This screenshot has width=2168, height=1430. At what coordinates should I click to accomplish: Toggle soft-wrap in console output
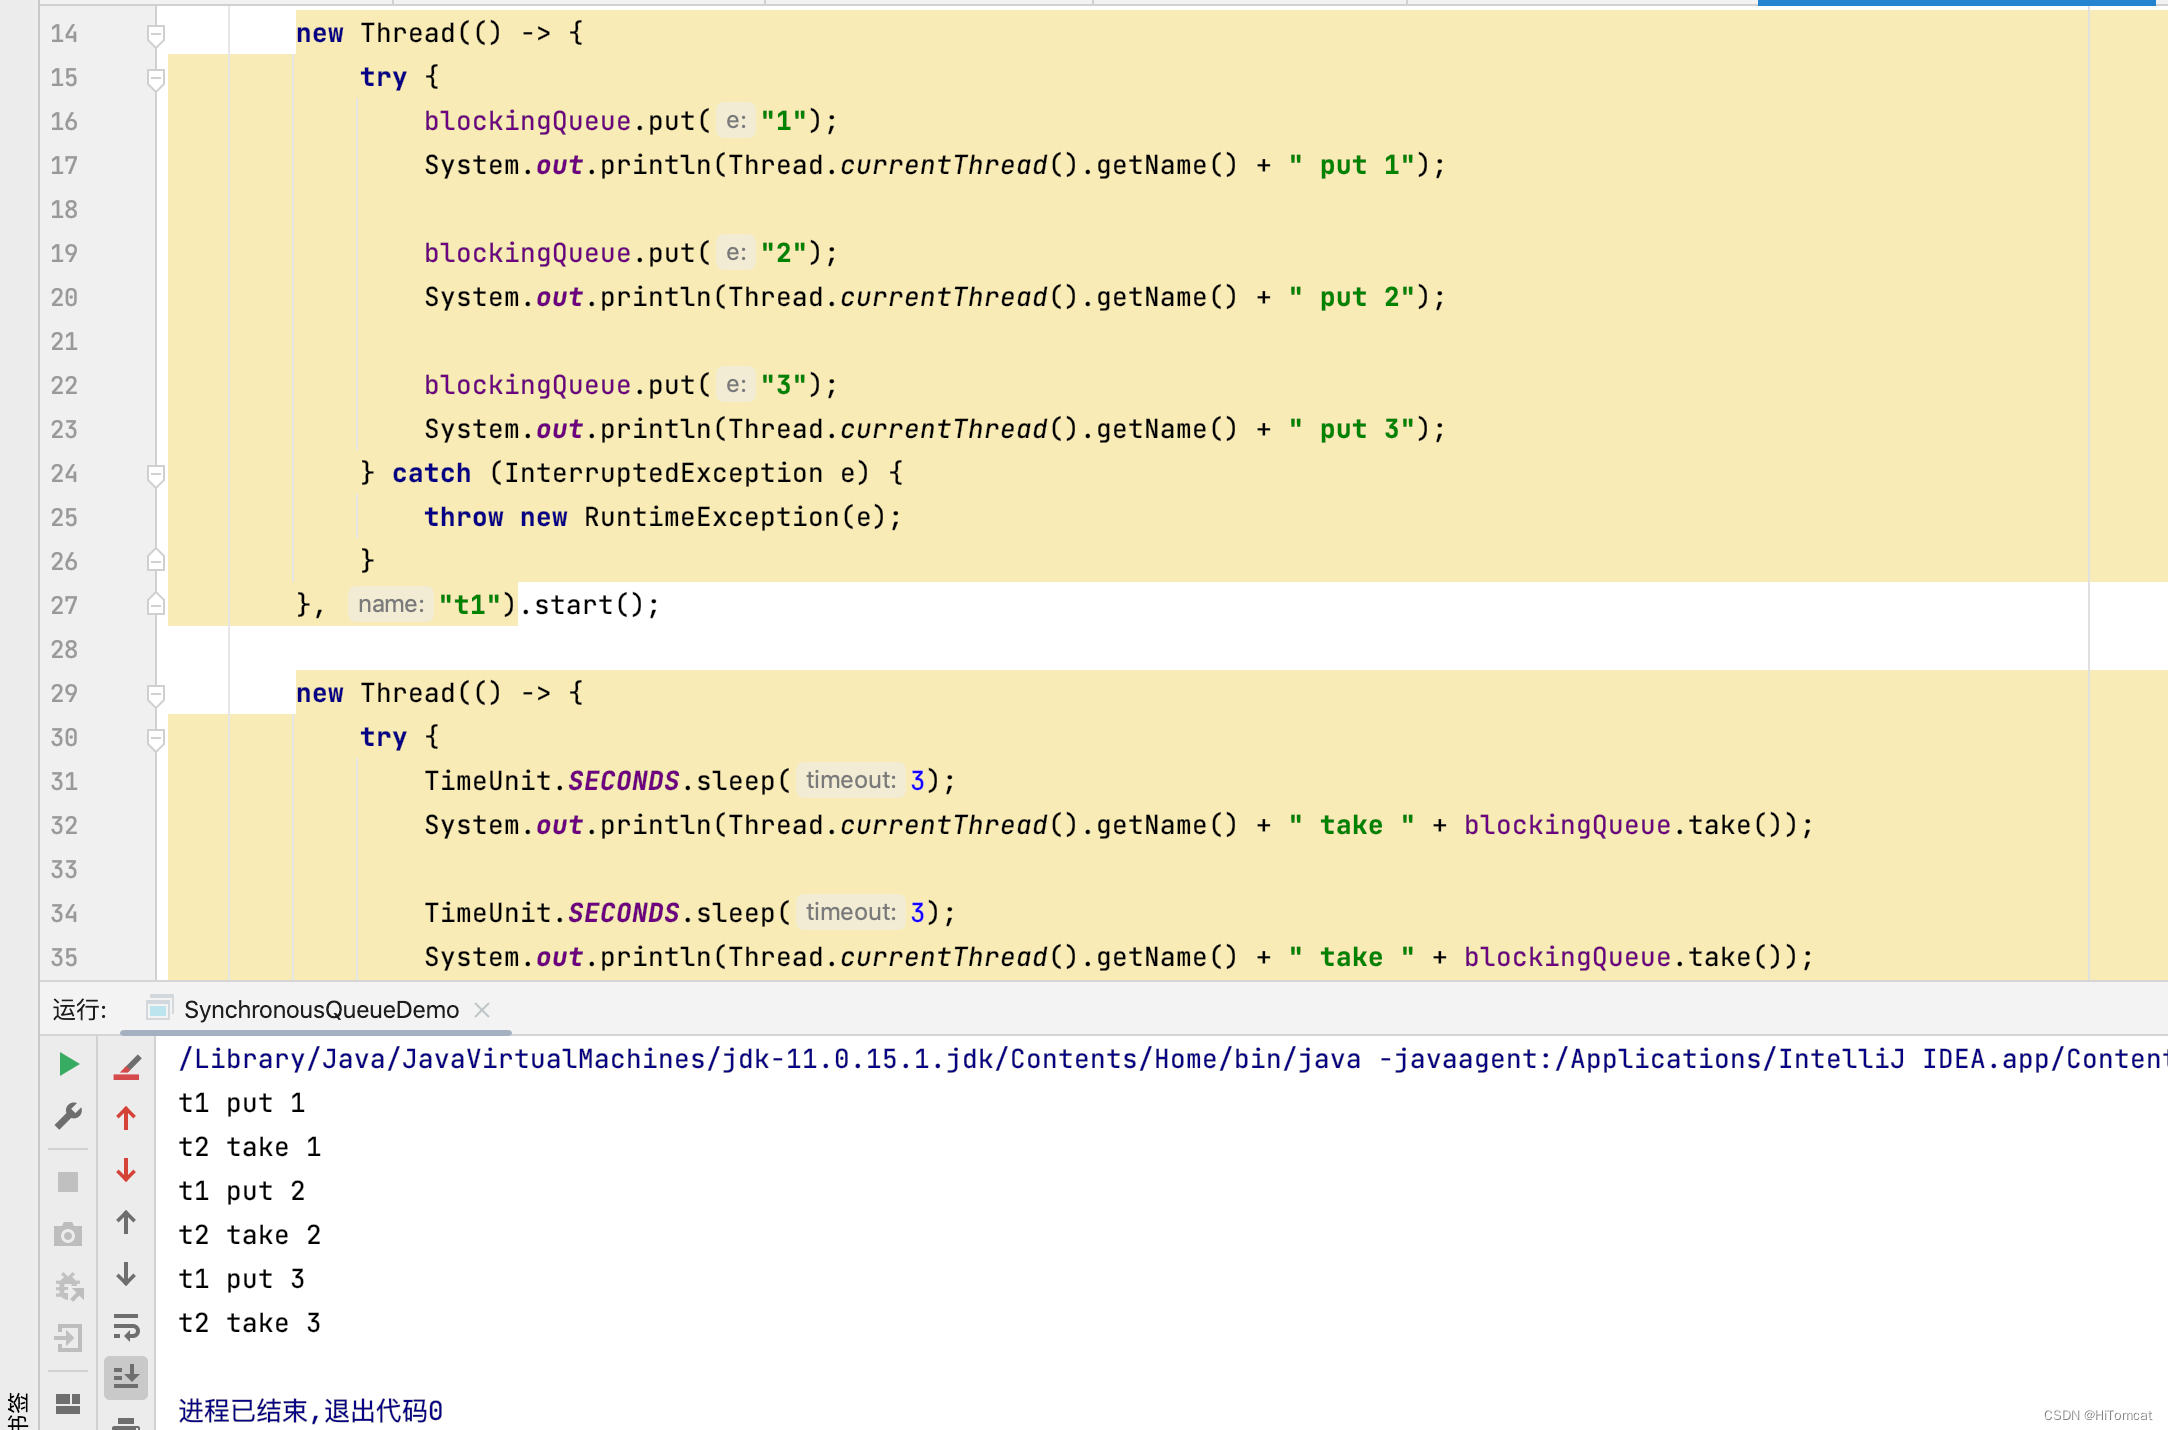point(126,1327)
